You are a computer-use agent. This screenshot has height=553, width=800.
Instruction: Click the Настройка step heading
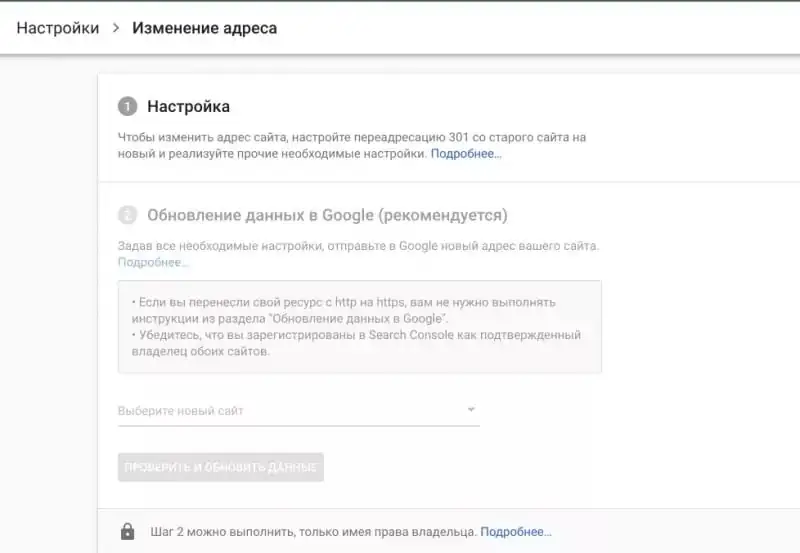click(x=189, y=107)
